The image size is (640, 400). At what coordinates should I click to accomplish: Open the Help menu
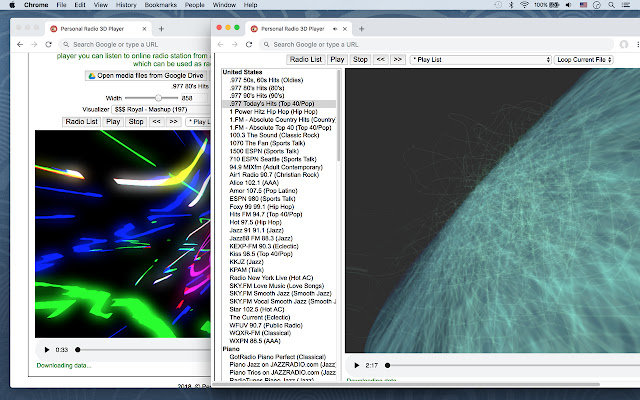coord(250,5)
